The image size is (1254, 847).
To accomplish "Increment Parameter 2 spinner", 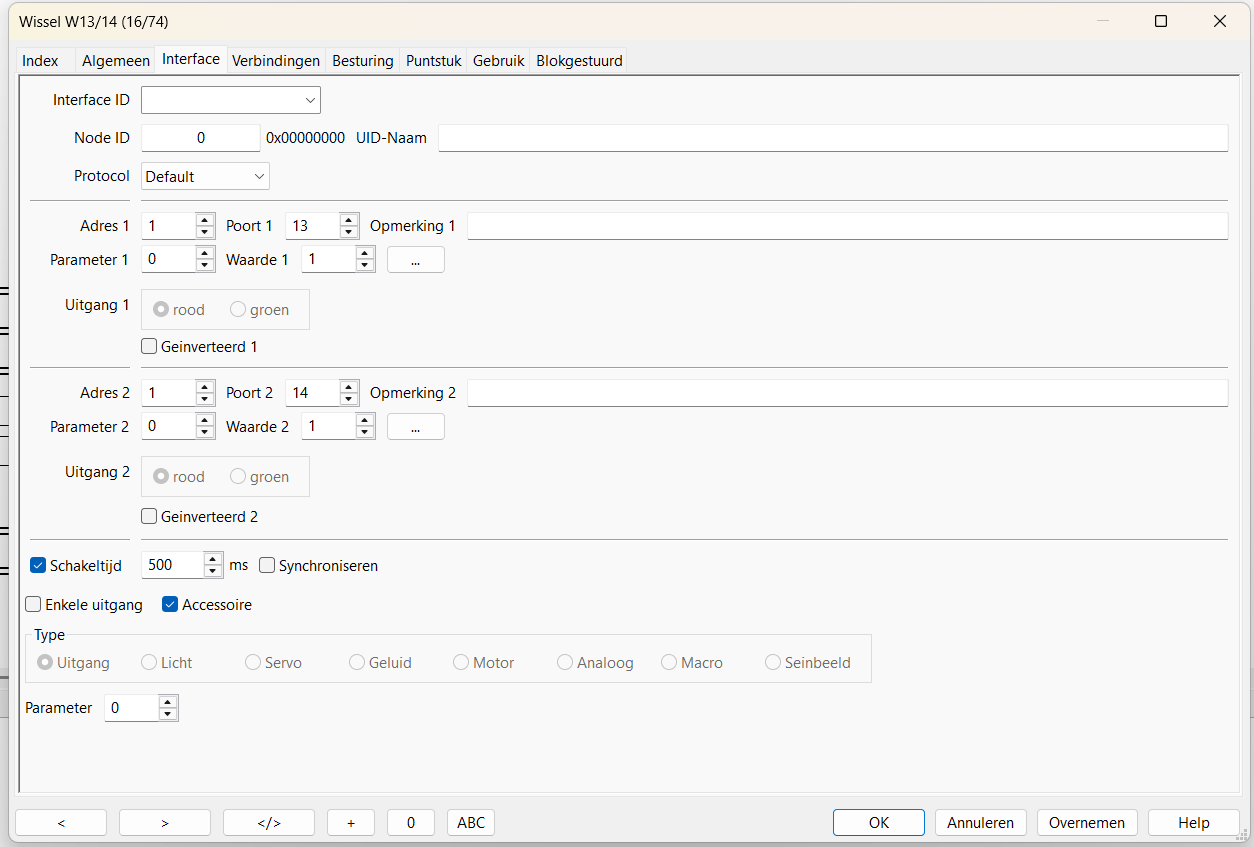I will [205, 420].
